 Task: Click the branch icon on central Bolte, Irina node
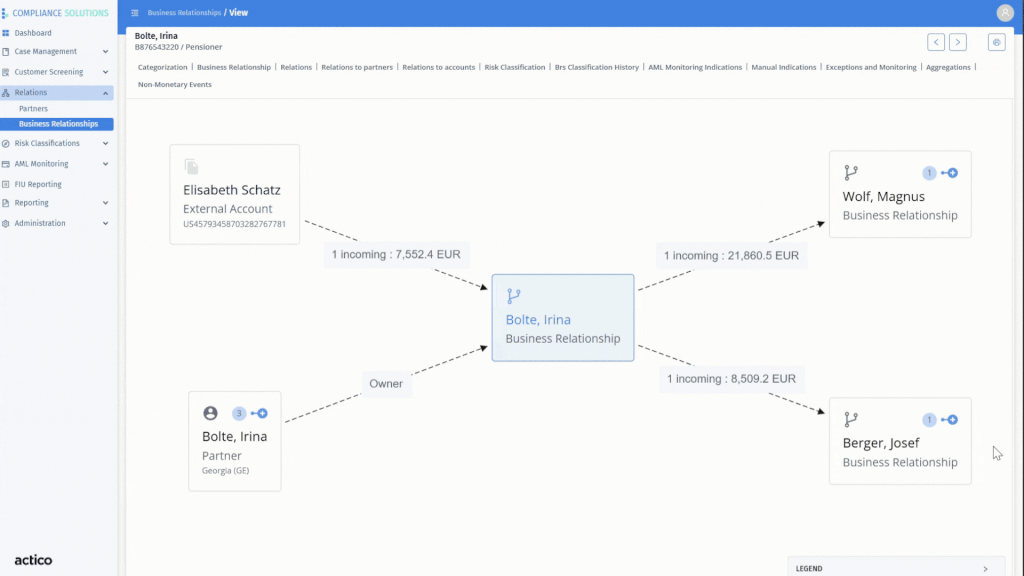[x=514, y=296]
